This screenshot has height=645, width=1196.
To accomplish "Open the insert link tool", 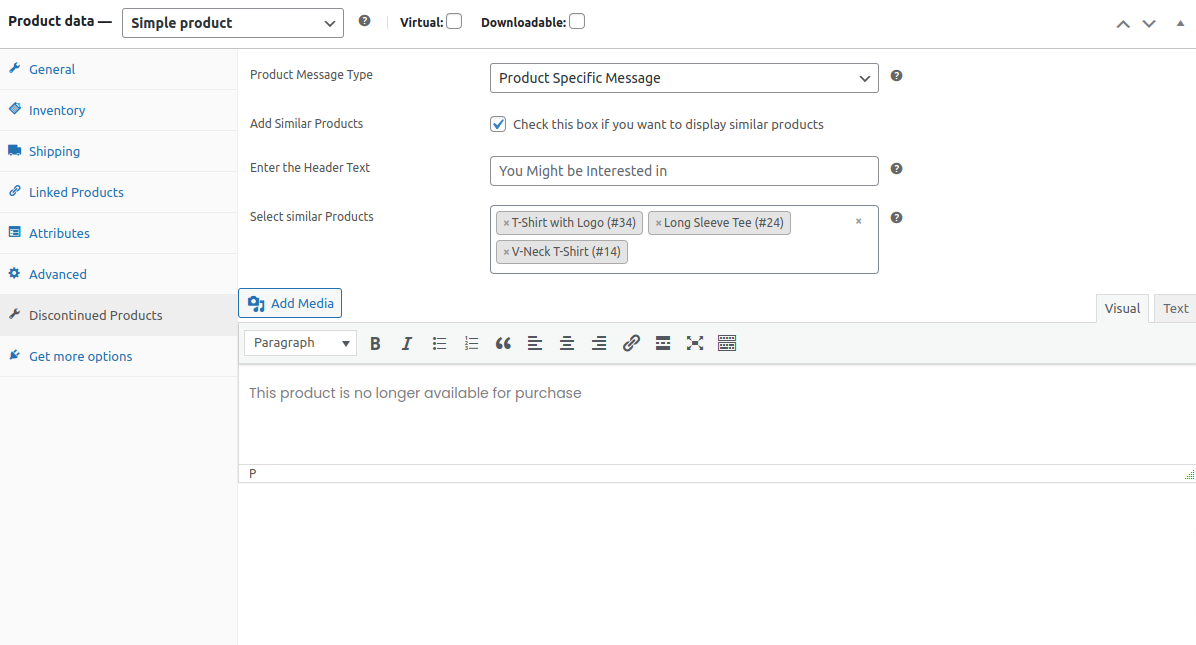I will (631, 343).
